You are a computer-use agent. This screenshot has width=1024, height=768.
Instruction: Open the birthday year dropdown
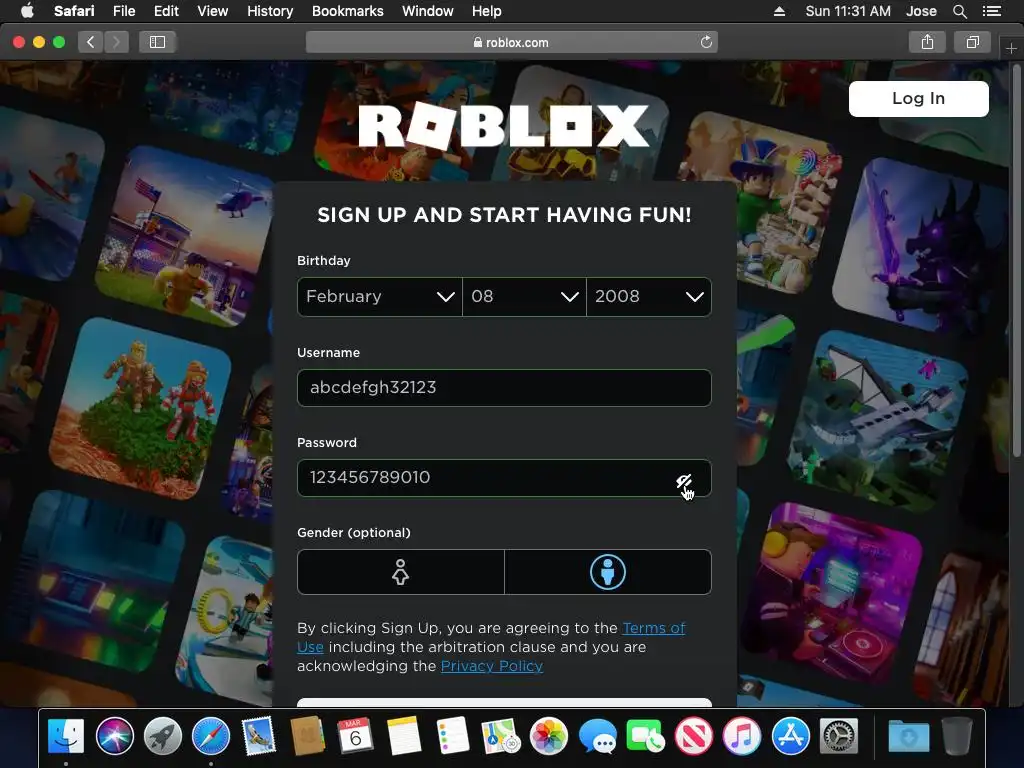[x=649, y=296]
